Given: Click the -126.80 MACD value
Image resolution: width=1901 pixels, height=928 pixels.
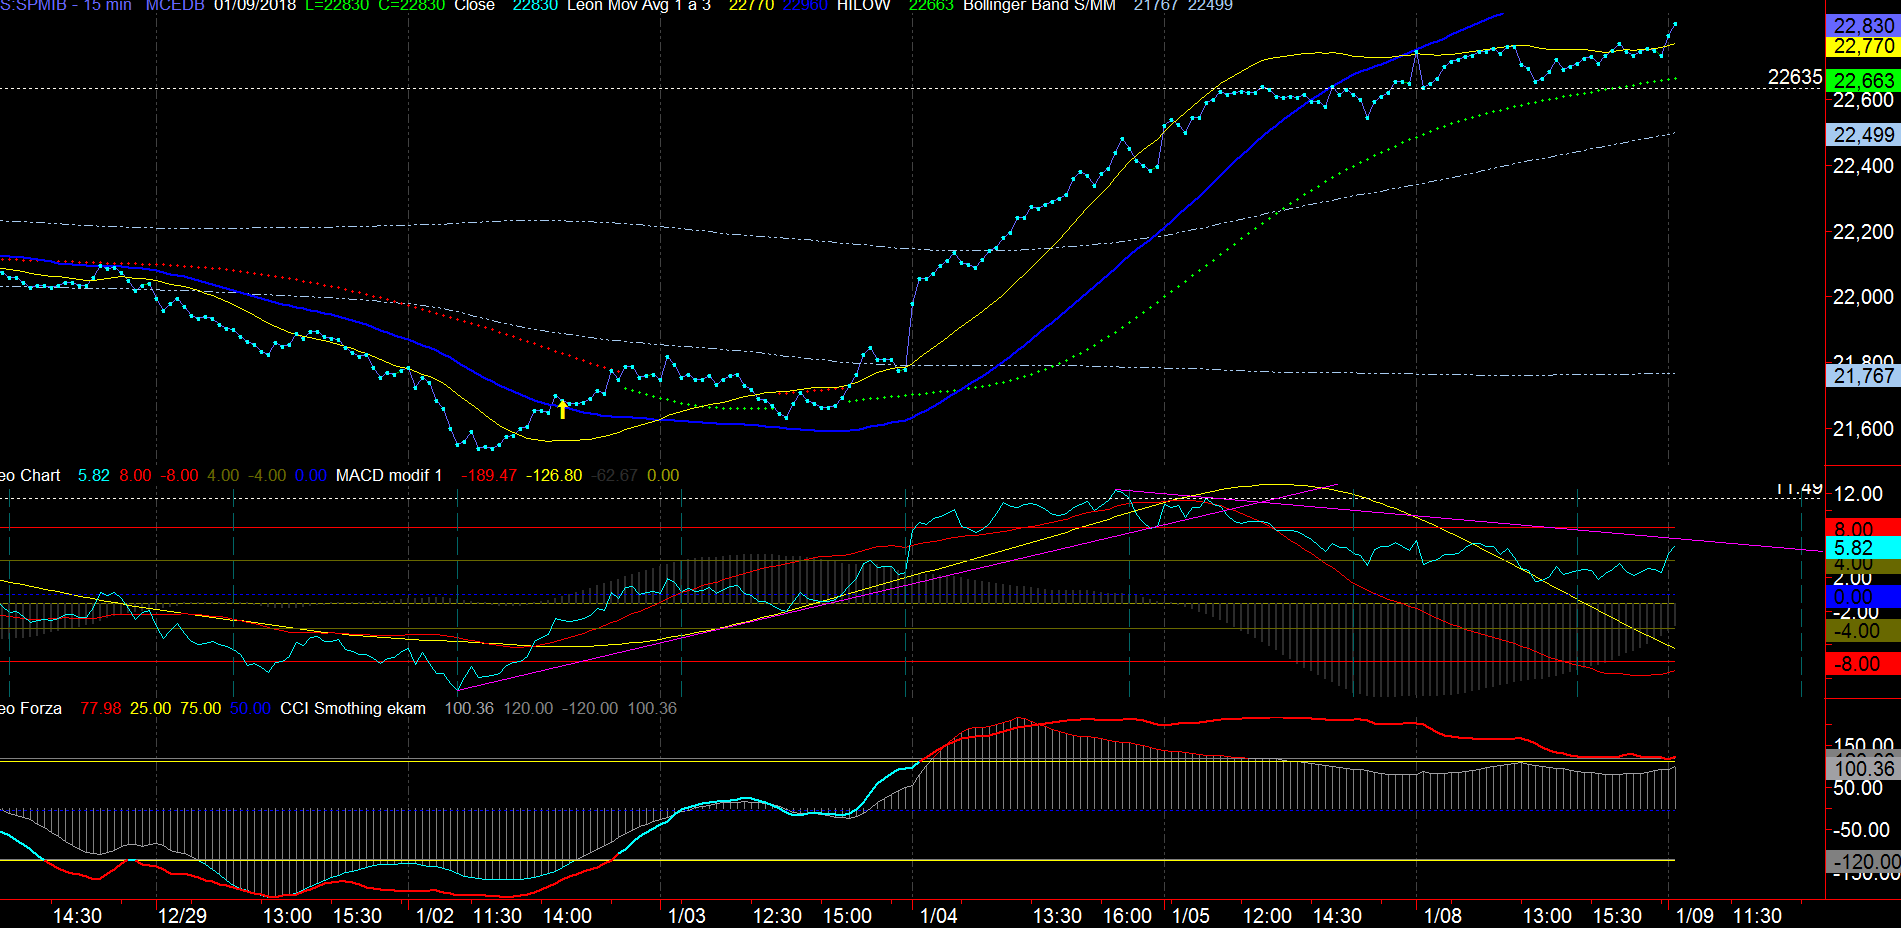Looking at the screenshot, I should click(x=554, y=475).
